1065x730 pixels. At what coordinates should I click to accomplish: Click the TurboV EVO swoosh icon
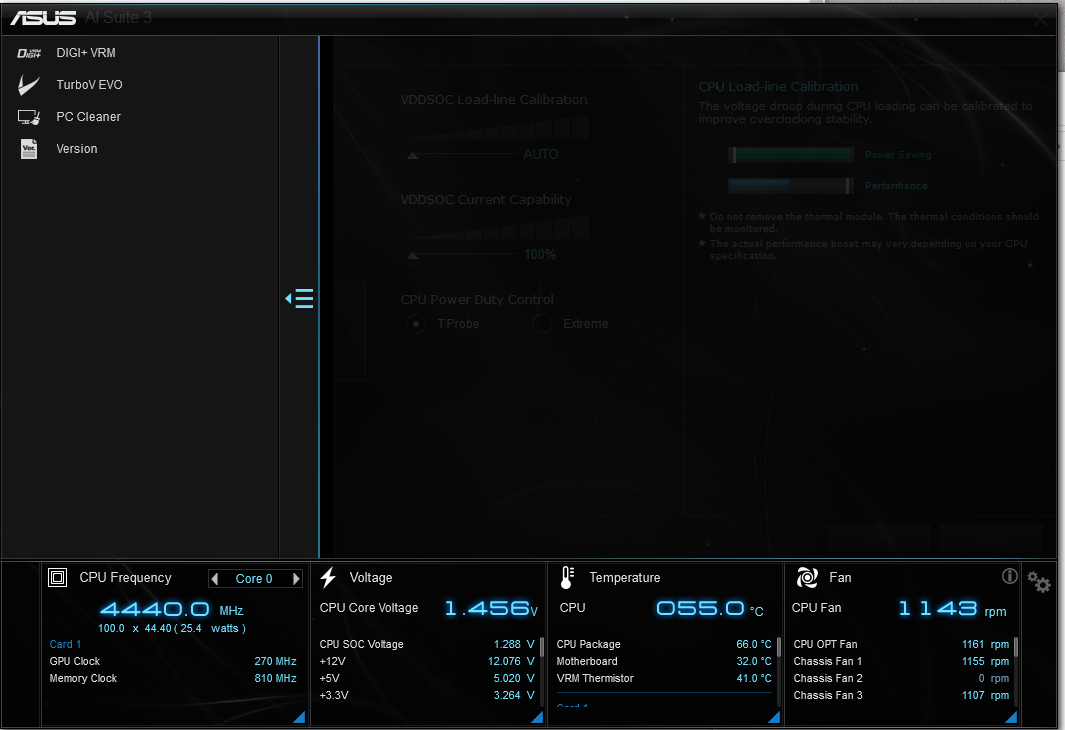pyautogui.click(x=29, y=85)
